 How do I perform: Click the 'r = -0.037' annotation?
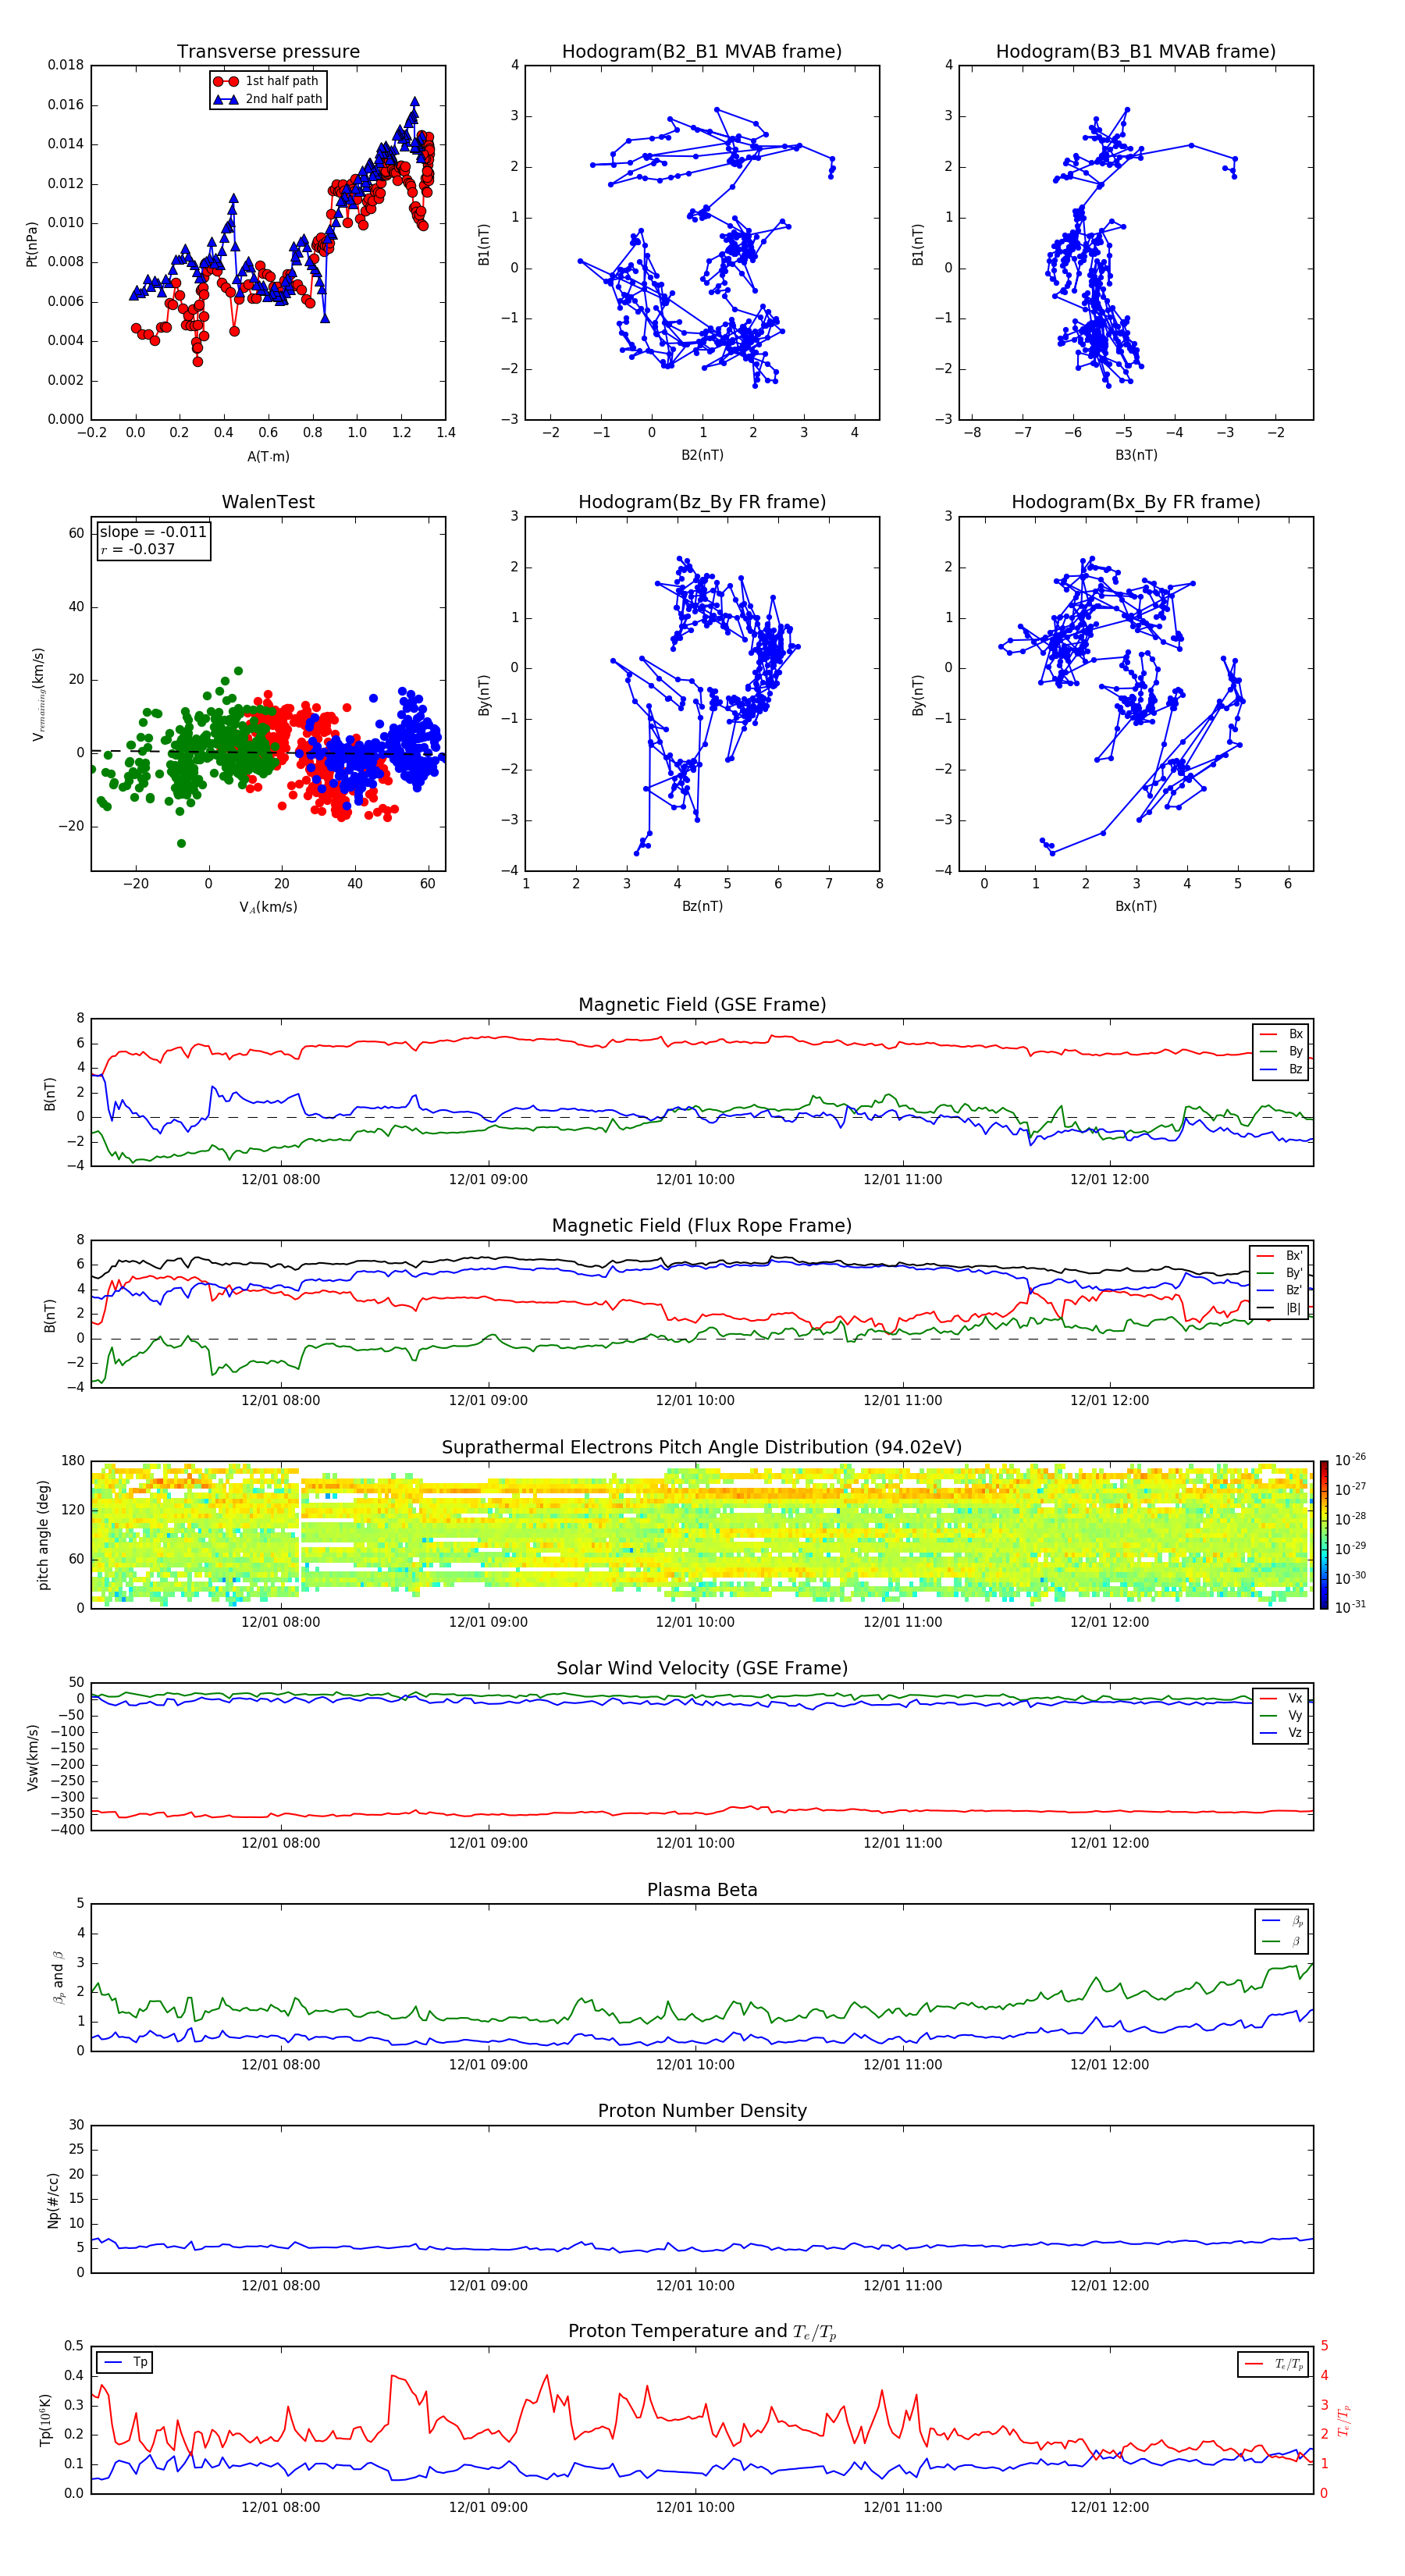point(138,549)
